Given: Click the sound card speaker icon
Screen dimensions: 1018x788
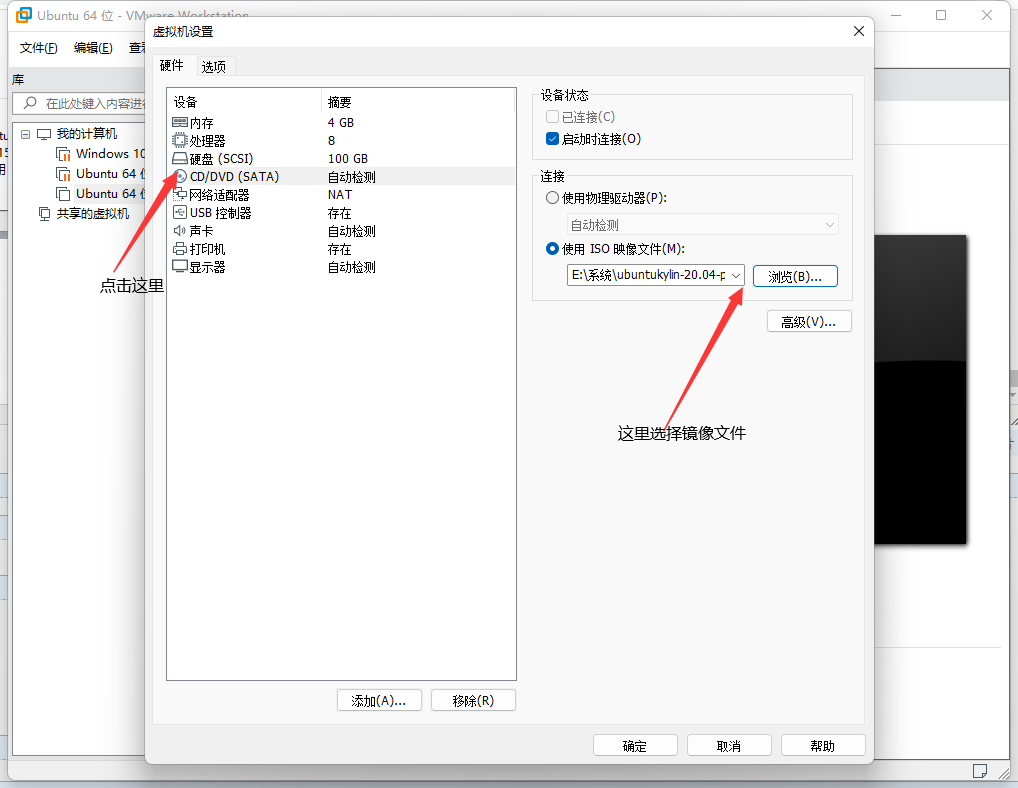Looking at the screenshot, I should [180, 230].
